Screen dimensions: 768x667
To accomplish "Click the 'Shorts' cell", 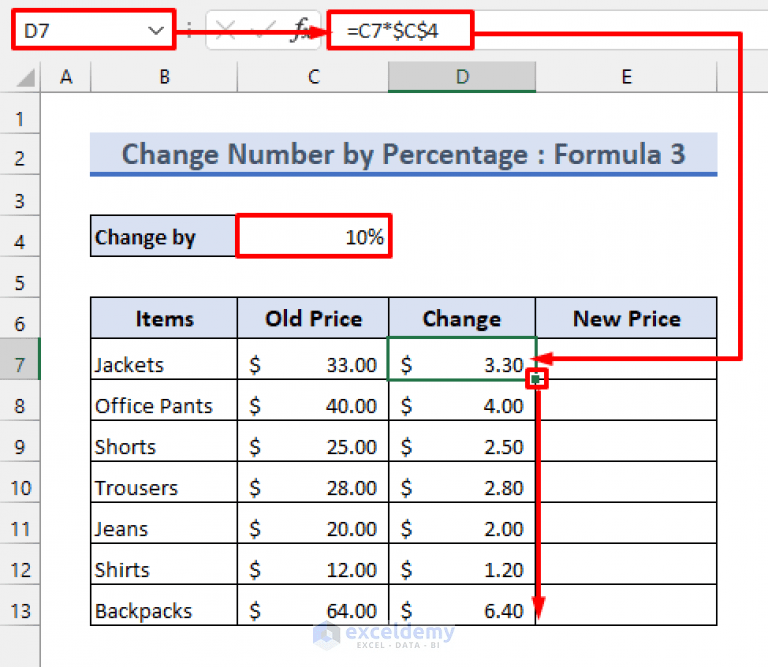I will point(164,441).
